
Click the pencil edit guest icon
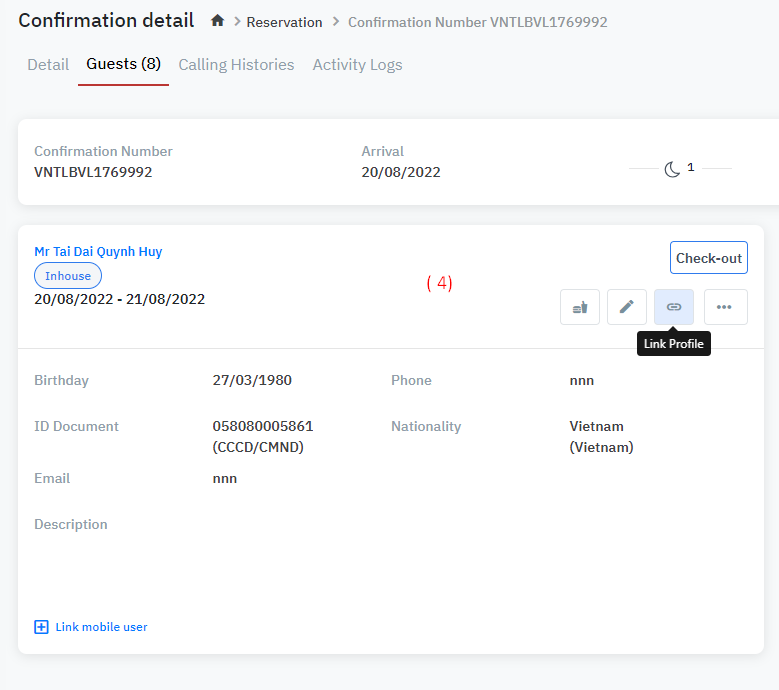(x=627, y=307)
